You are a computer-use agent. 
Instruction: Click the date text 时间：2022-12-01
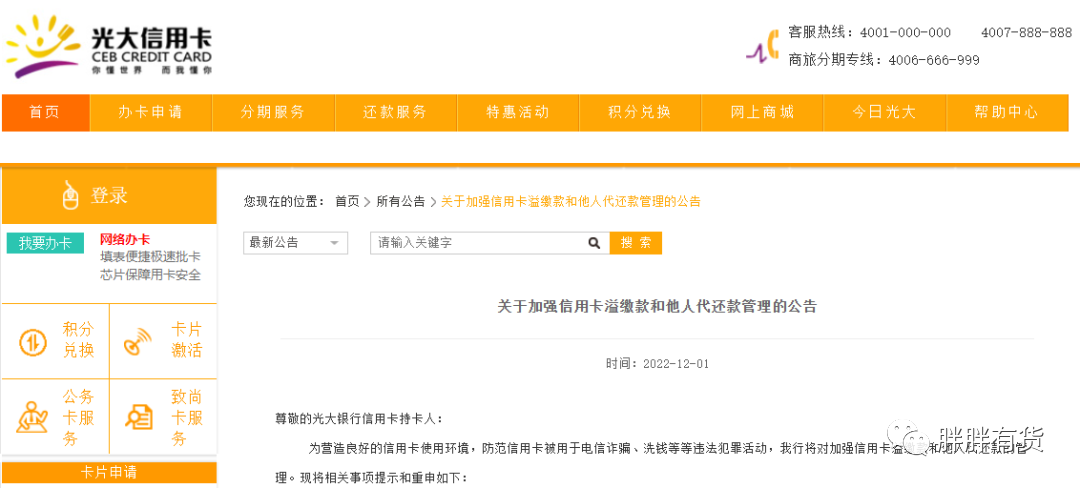click(657, 364)
